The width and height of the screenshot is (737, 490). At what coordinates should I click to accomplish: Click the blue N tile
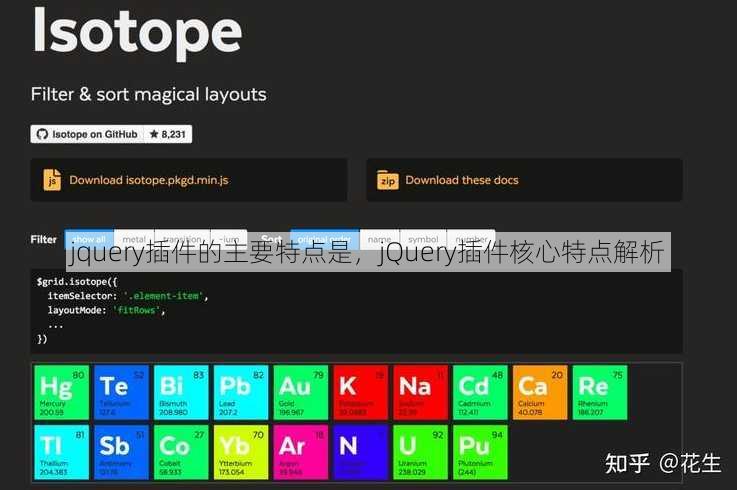coord(361,452)
